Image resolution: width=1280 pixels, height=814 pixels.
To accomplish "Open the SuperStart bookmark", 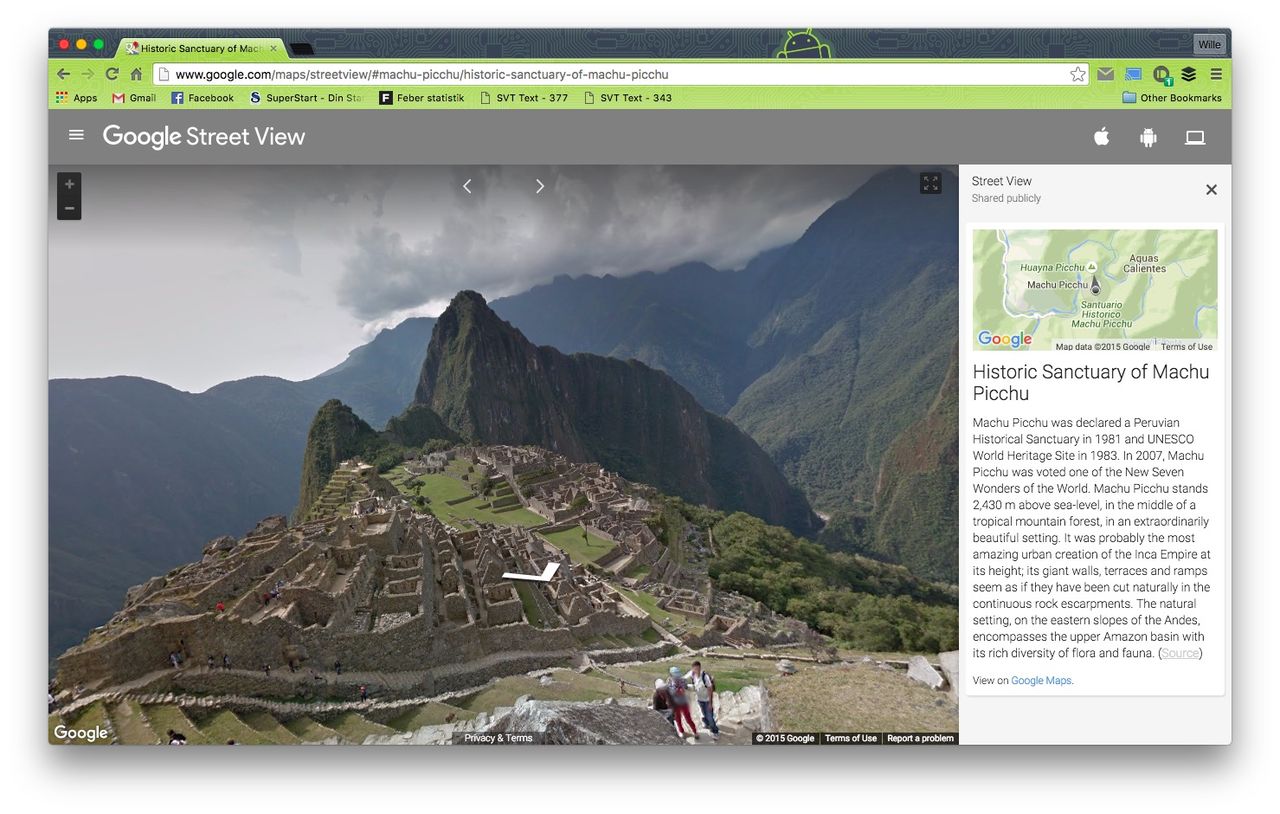I will [306, 98].
